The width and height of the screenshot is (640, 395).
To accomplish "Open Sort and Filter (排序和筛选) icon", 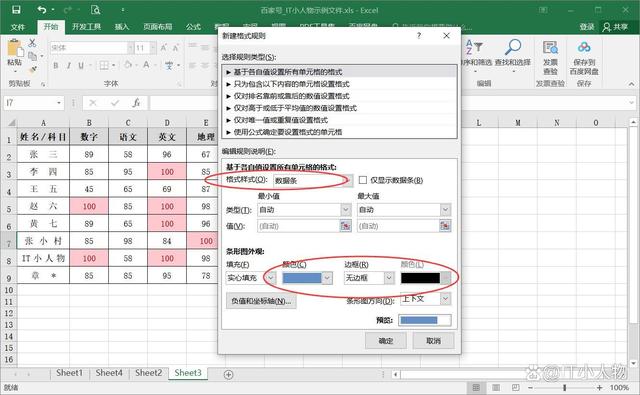I will tap(473, 47).
